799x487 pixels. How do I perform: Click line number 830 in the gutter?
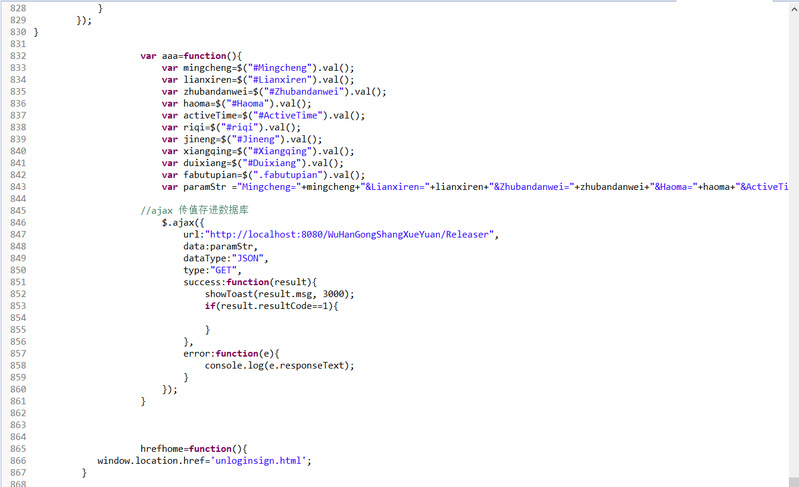point(18,32)
